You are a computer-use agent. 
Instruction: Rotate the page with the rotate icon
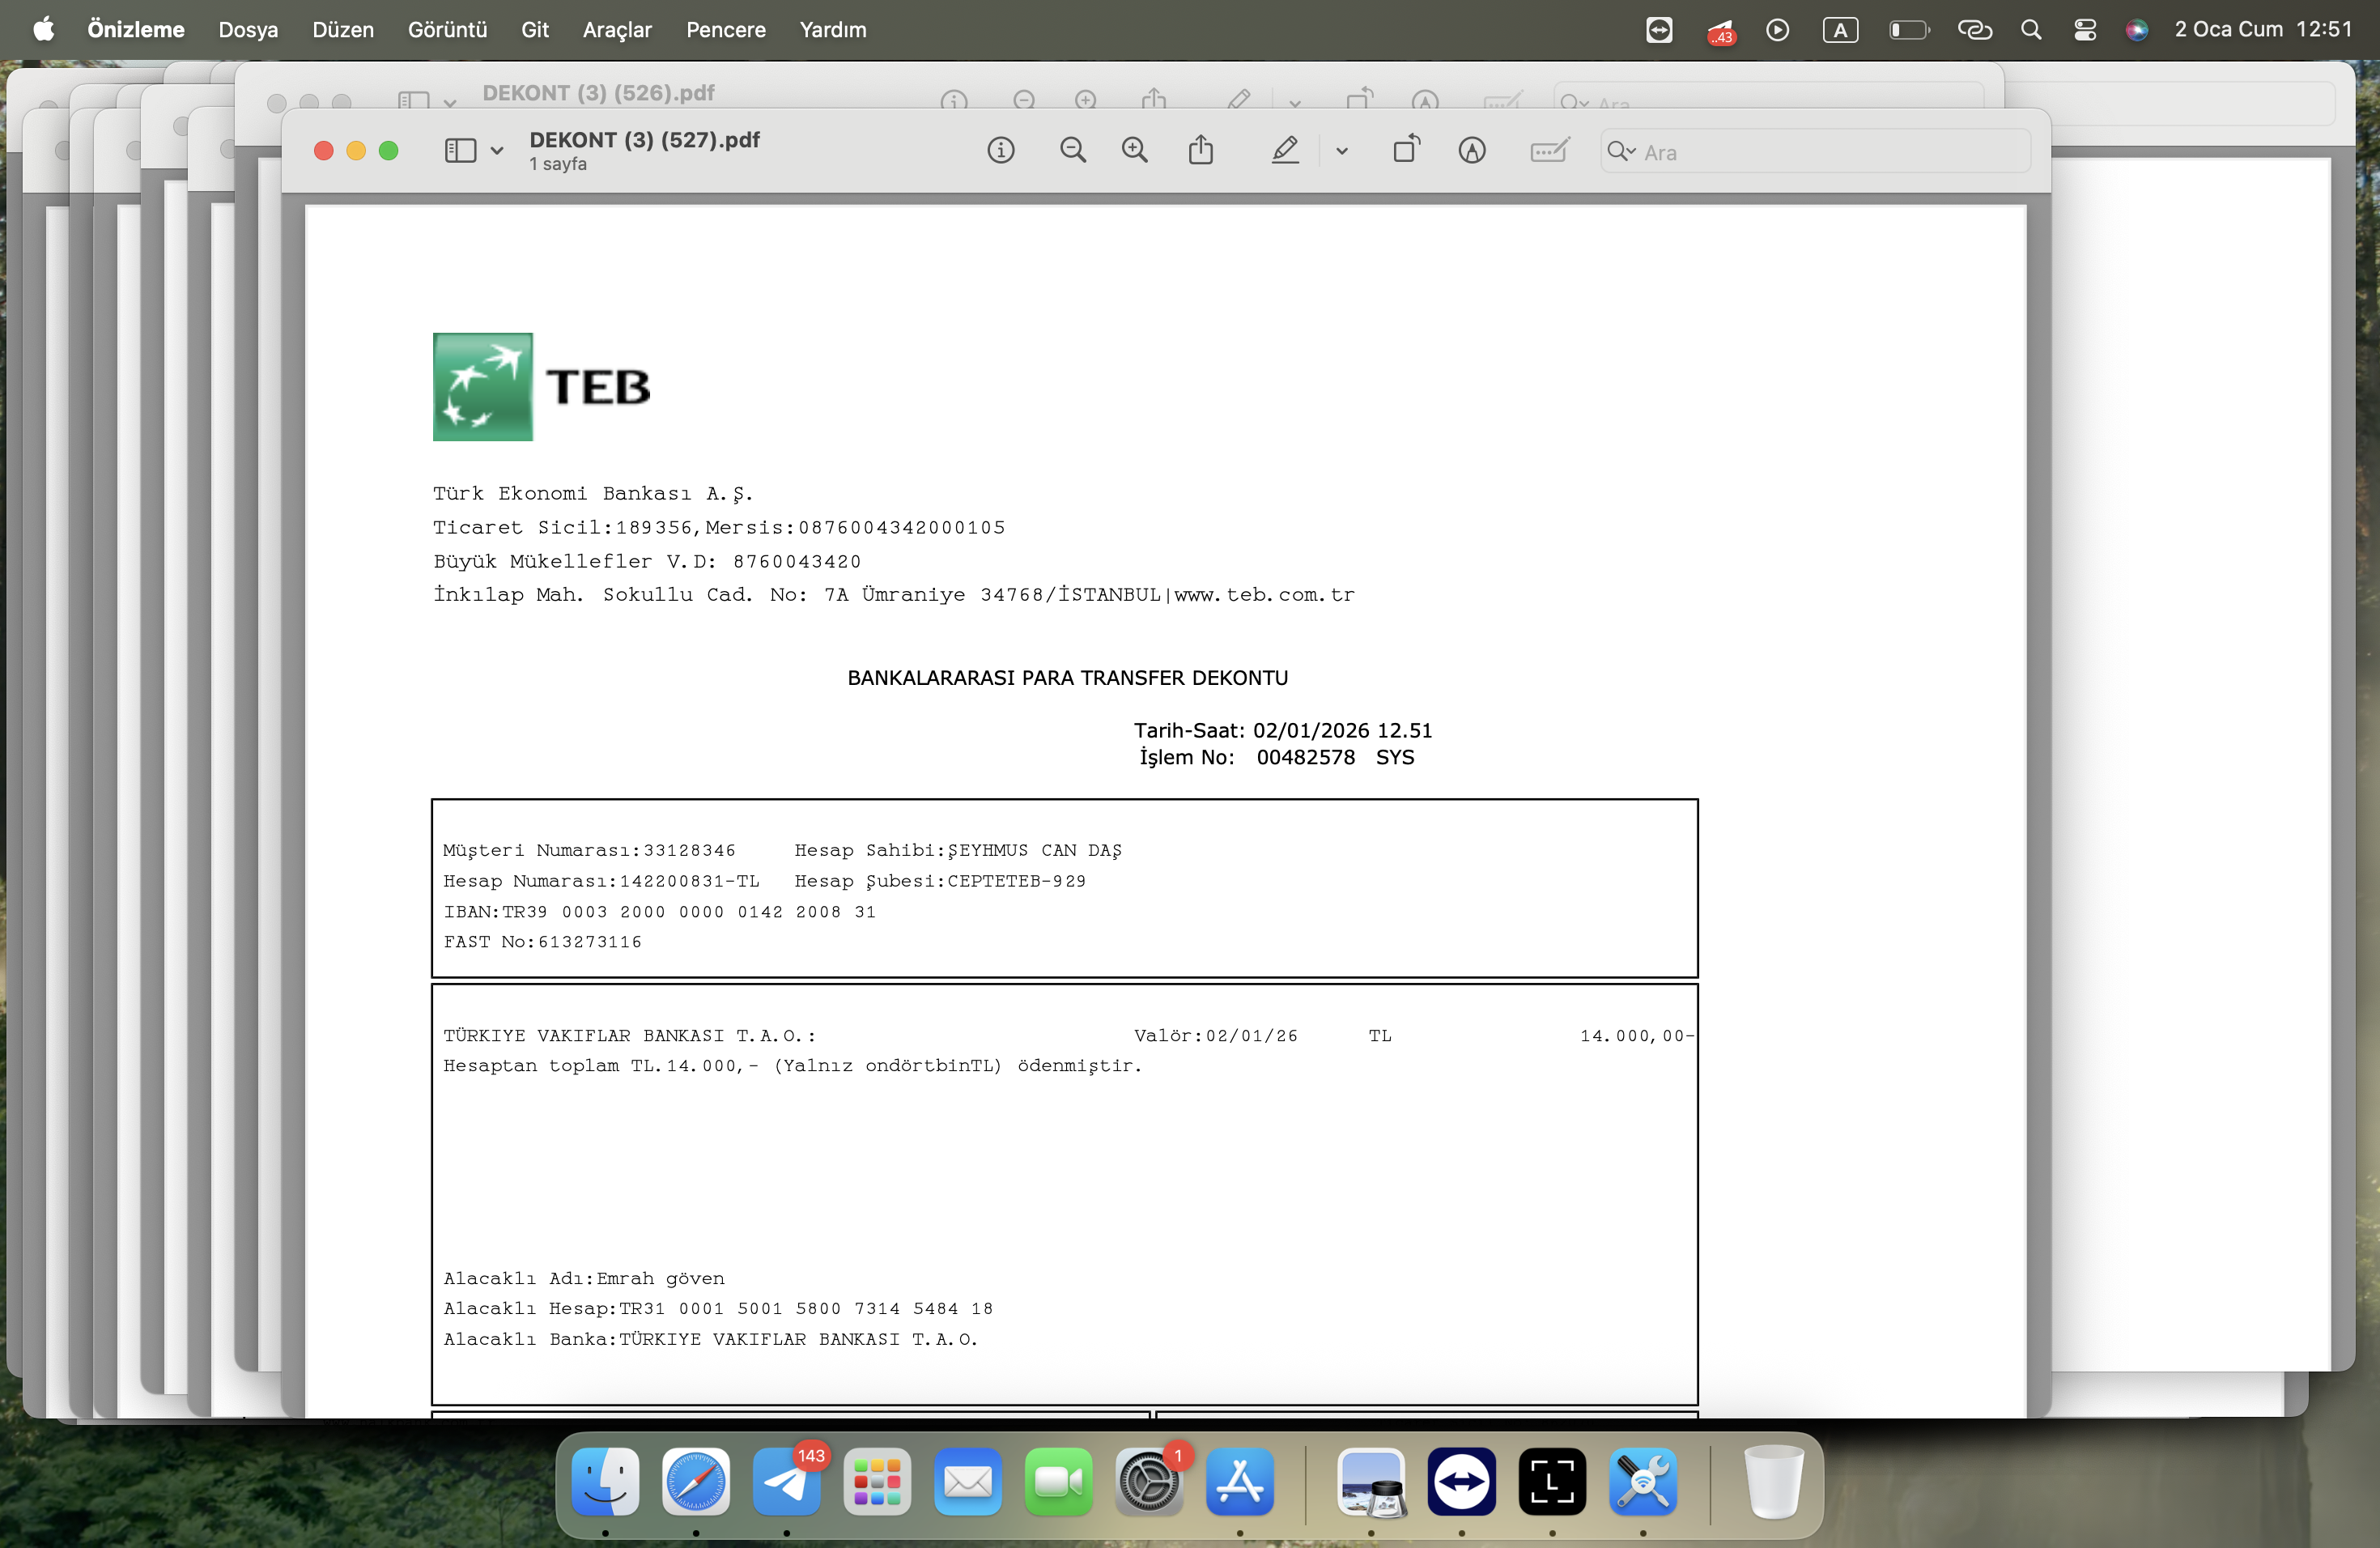point(1406,150)
